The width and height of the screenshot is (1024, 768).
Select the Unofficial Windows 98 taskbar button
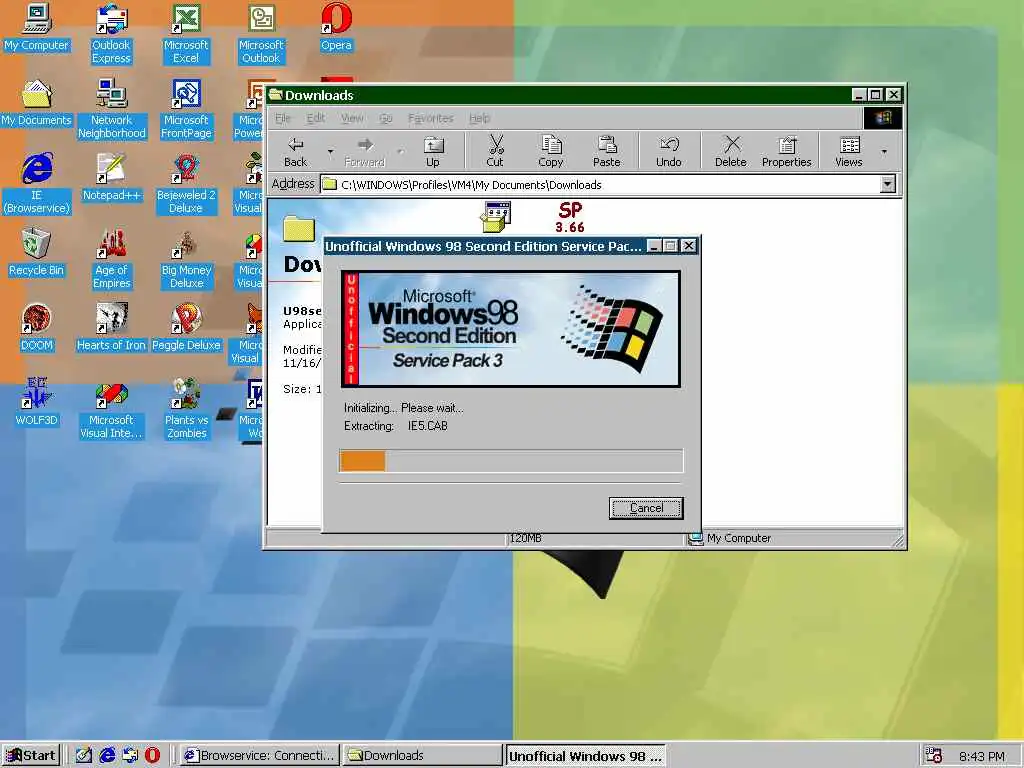coord(585,756)
